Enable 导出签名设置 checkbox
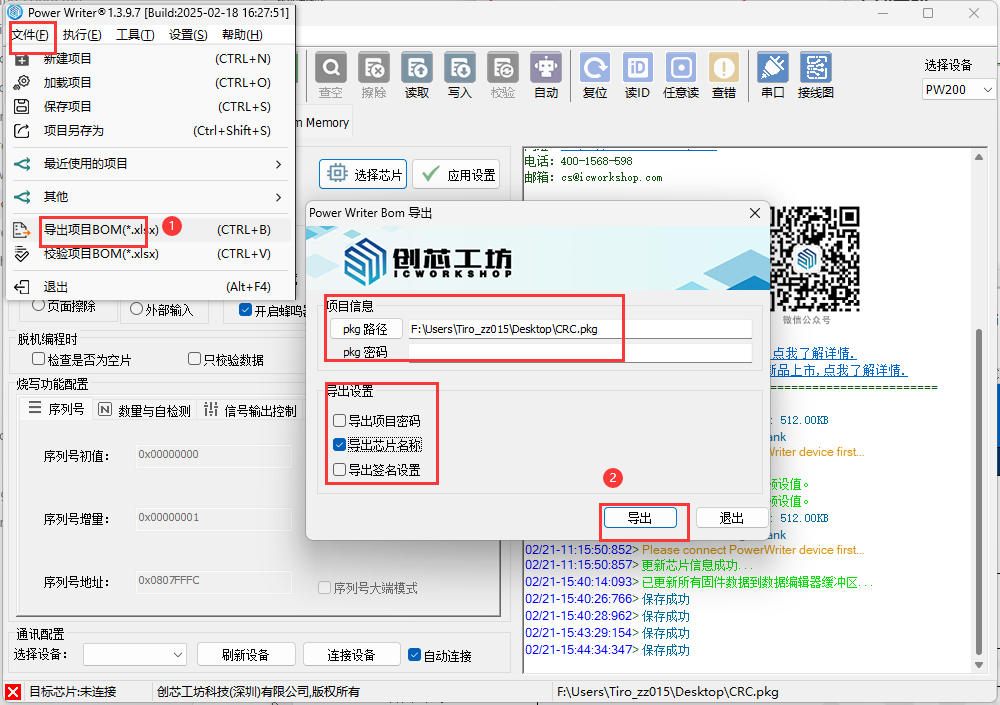 click(339, 470)
